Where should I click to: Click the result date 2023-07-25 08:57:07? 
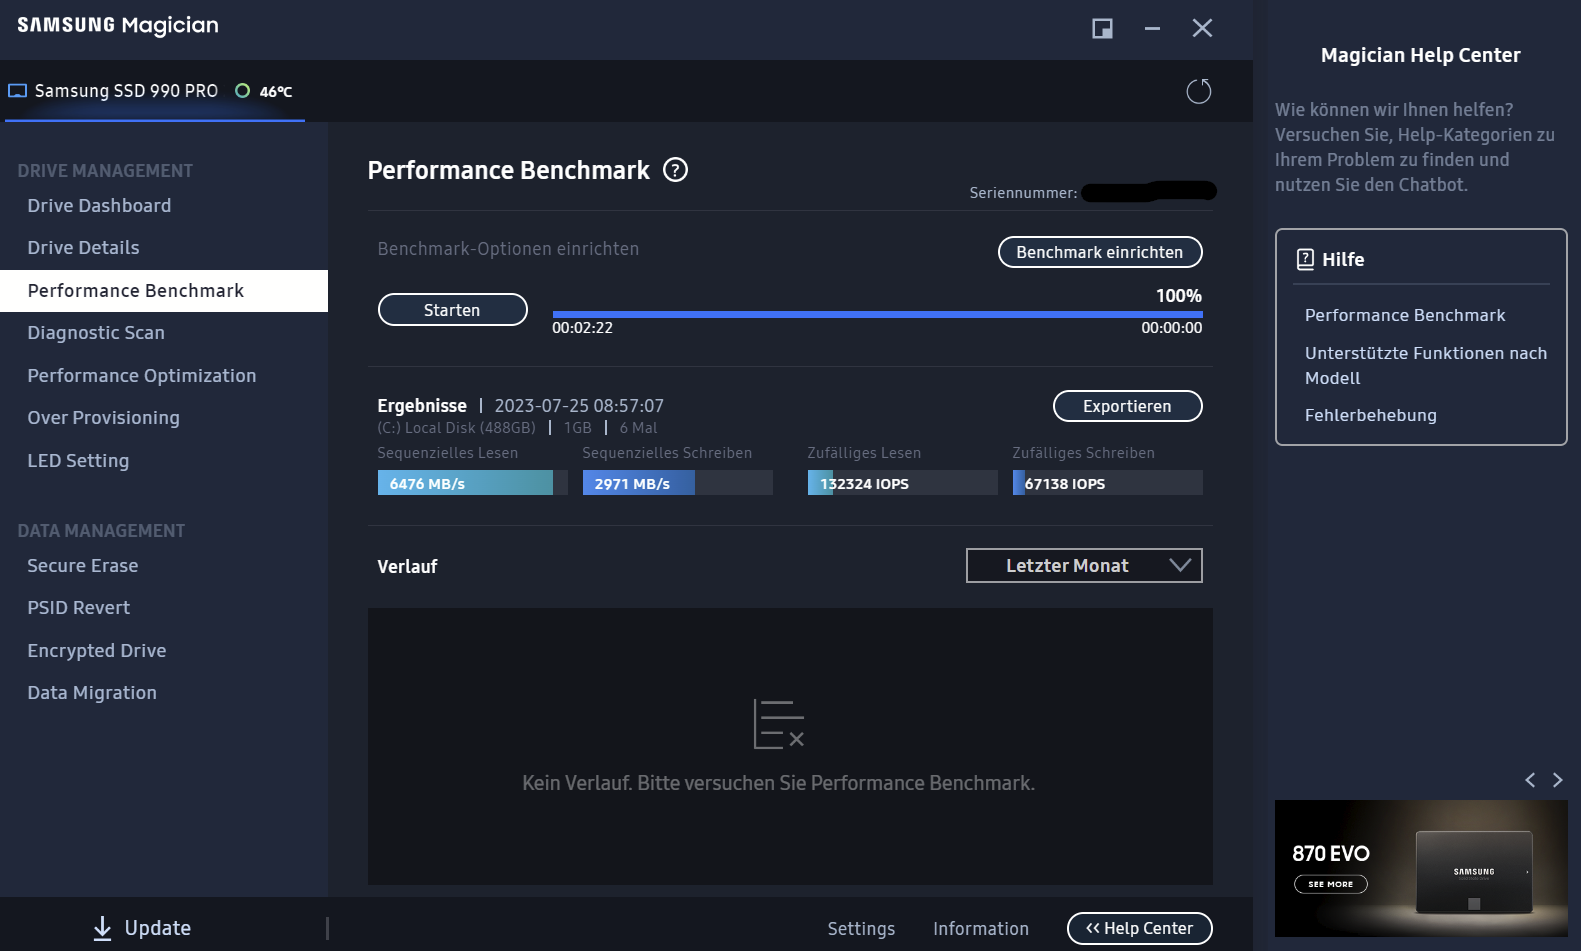(579, 406)
